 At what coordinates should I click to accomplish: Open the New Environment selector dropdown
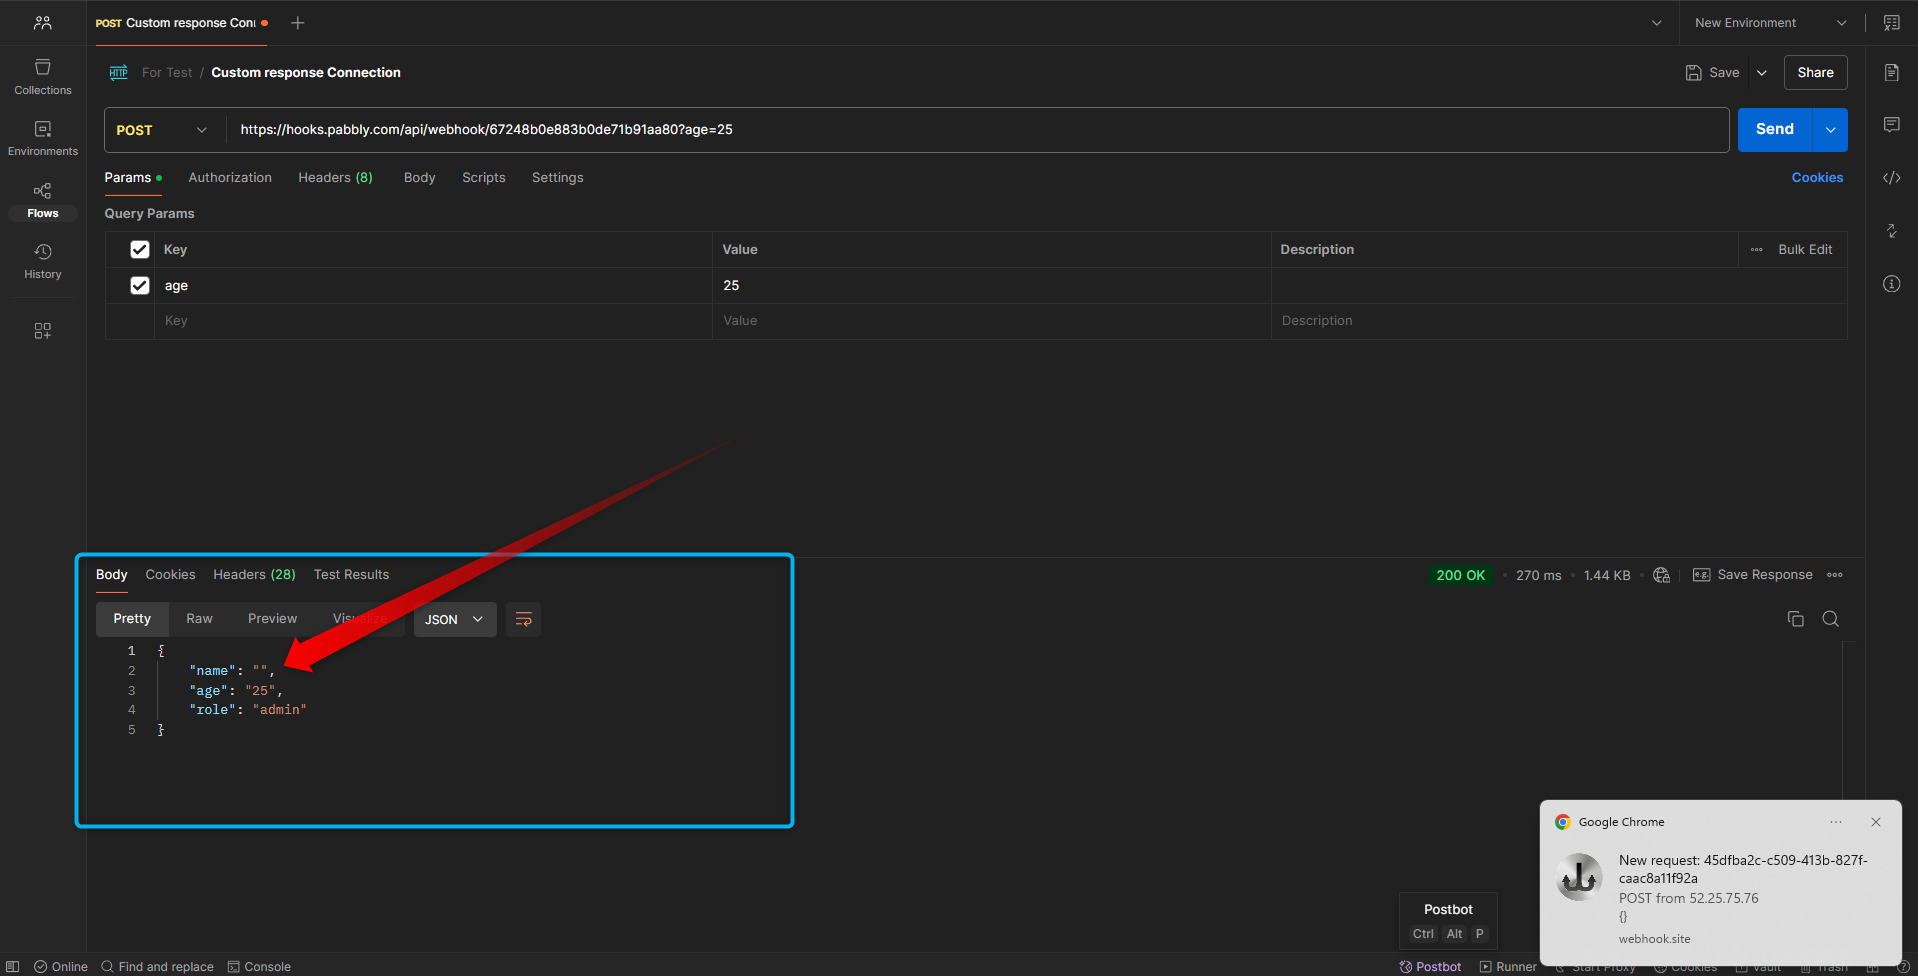coord(1770,23)
